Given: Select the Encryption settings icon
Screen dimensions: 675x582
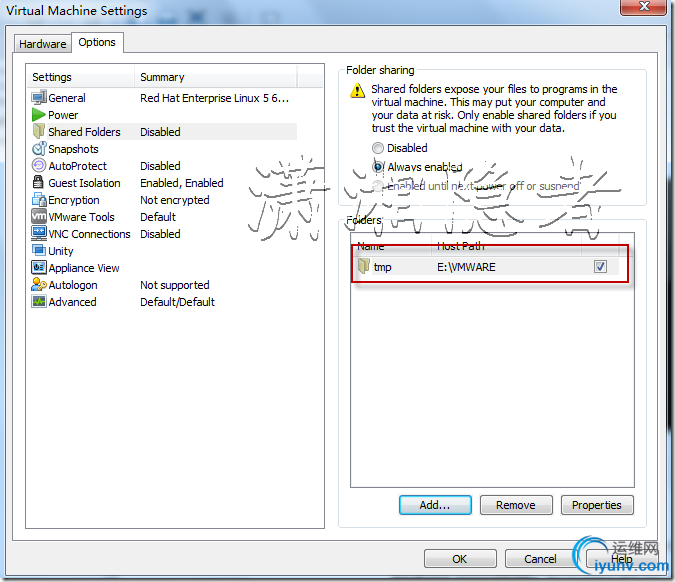Looking at the screenshot, I should (39, 199).
